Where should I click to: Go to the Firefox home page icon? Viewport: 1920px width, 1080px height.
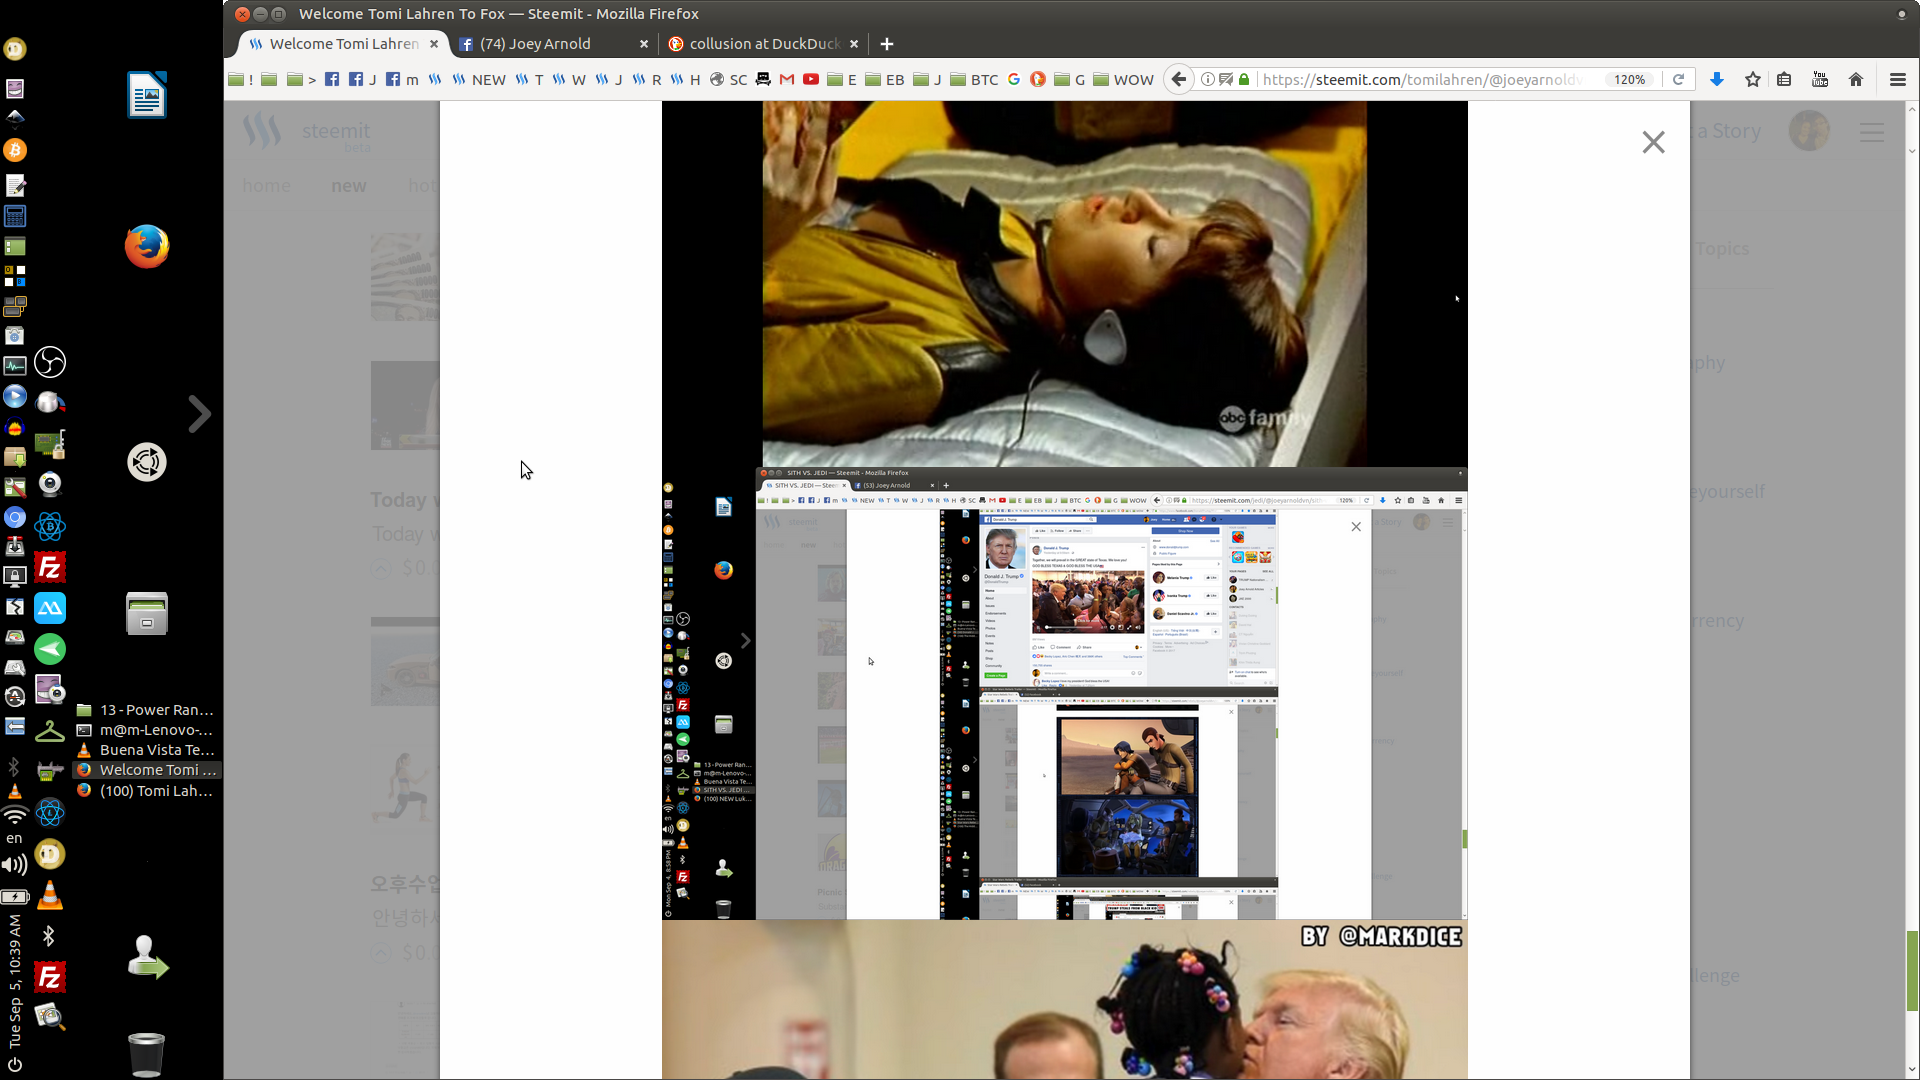click(x=1856, y=80)
